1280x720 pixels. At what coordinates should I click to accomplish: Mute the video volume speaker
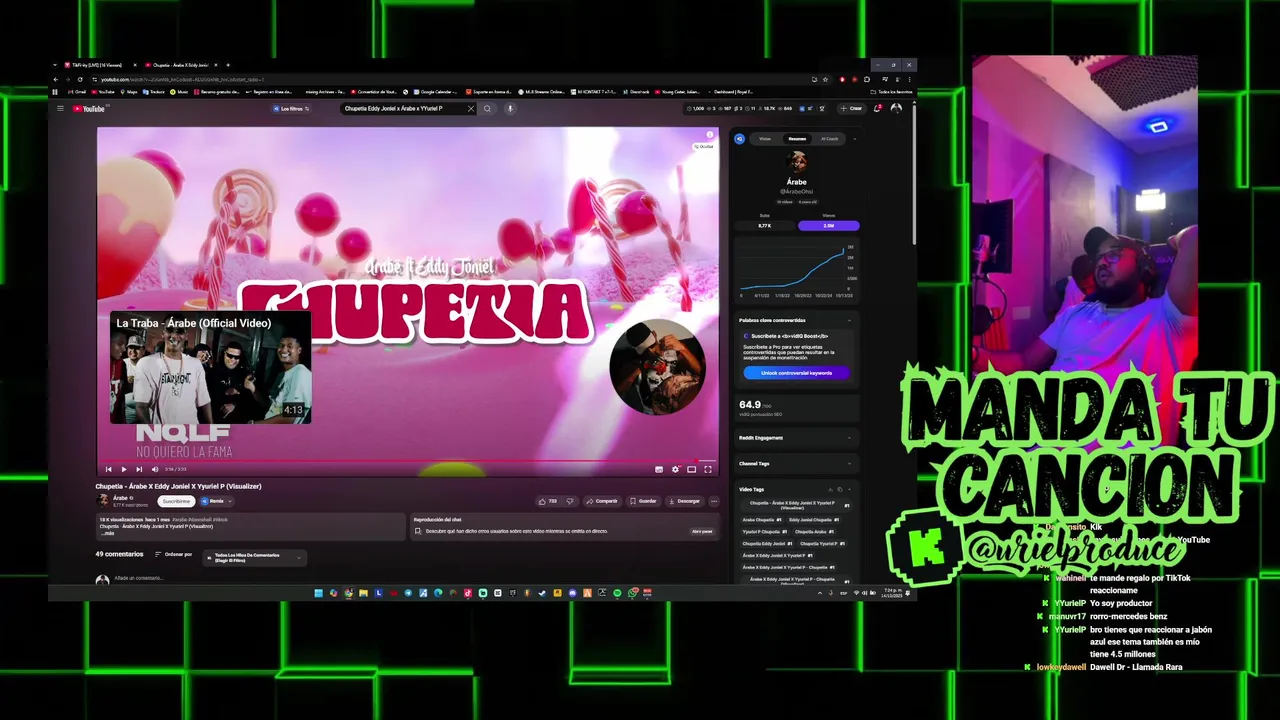pyautogui.click(x=154, y=469)
